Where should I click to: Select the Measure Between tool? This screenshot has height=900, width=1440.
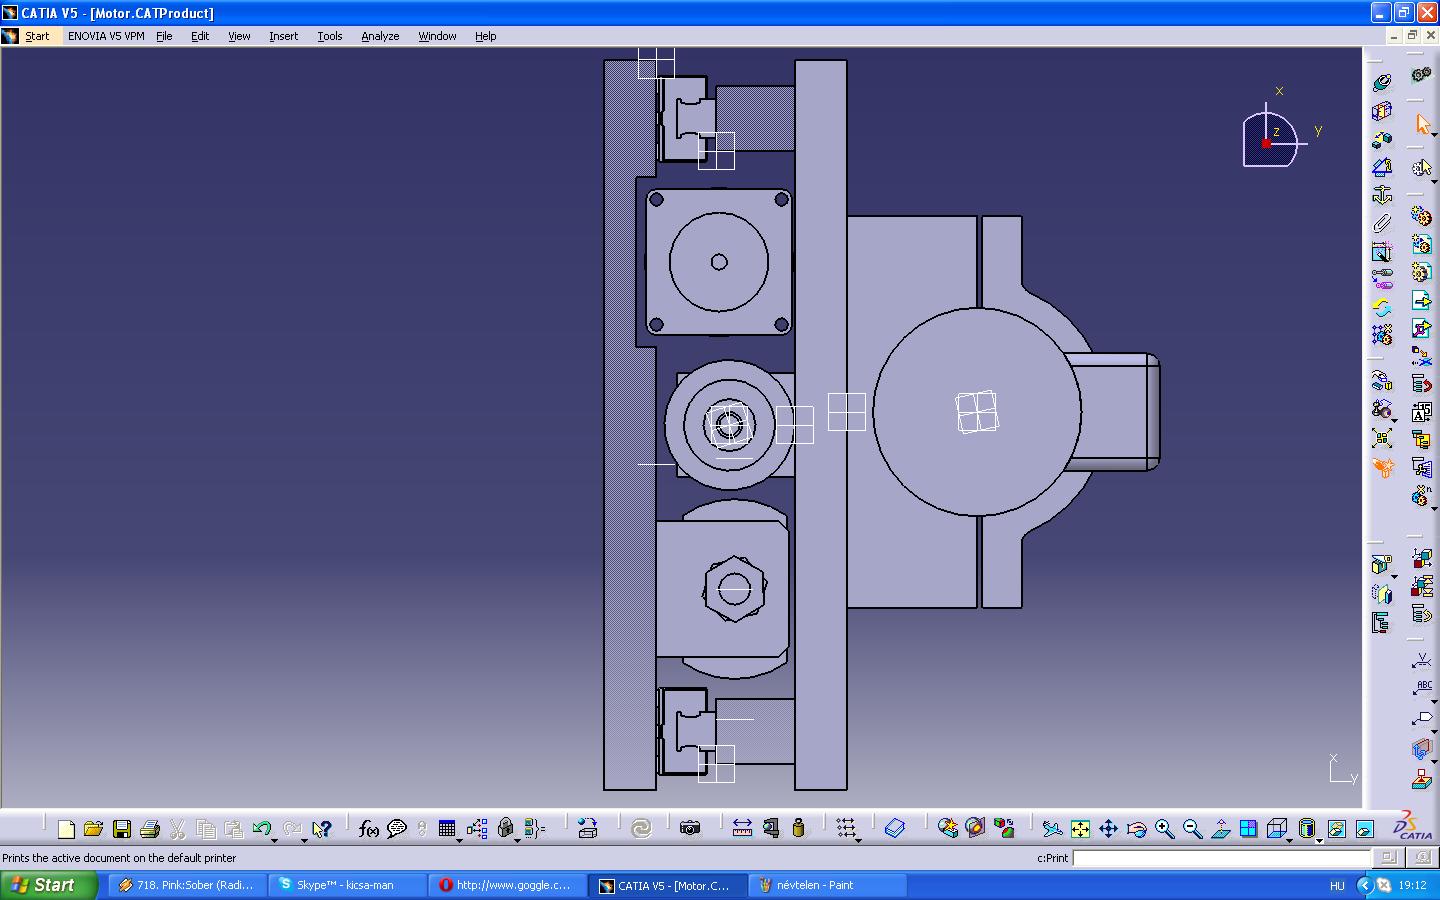[x=742, y=828]
